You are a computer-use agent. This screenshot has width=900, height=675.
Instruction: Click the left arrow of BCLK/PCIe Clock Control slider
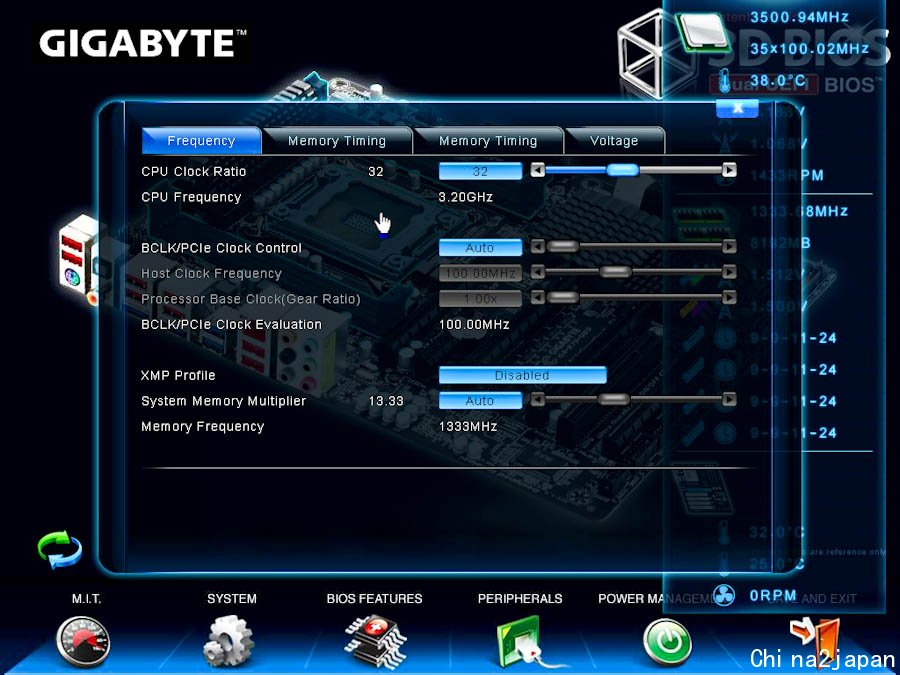point(538,247)
